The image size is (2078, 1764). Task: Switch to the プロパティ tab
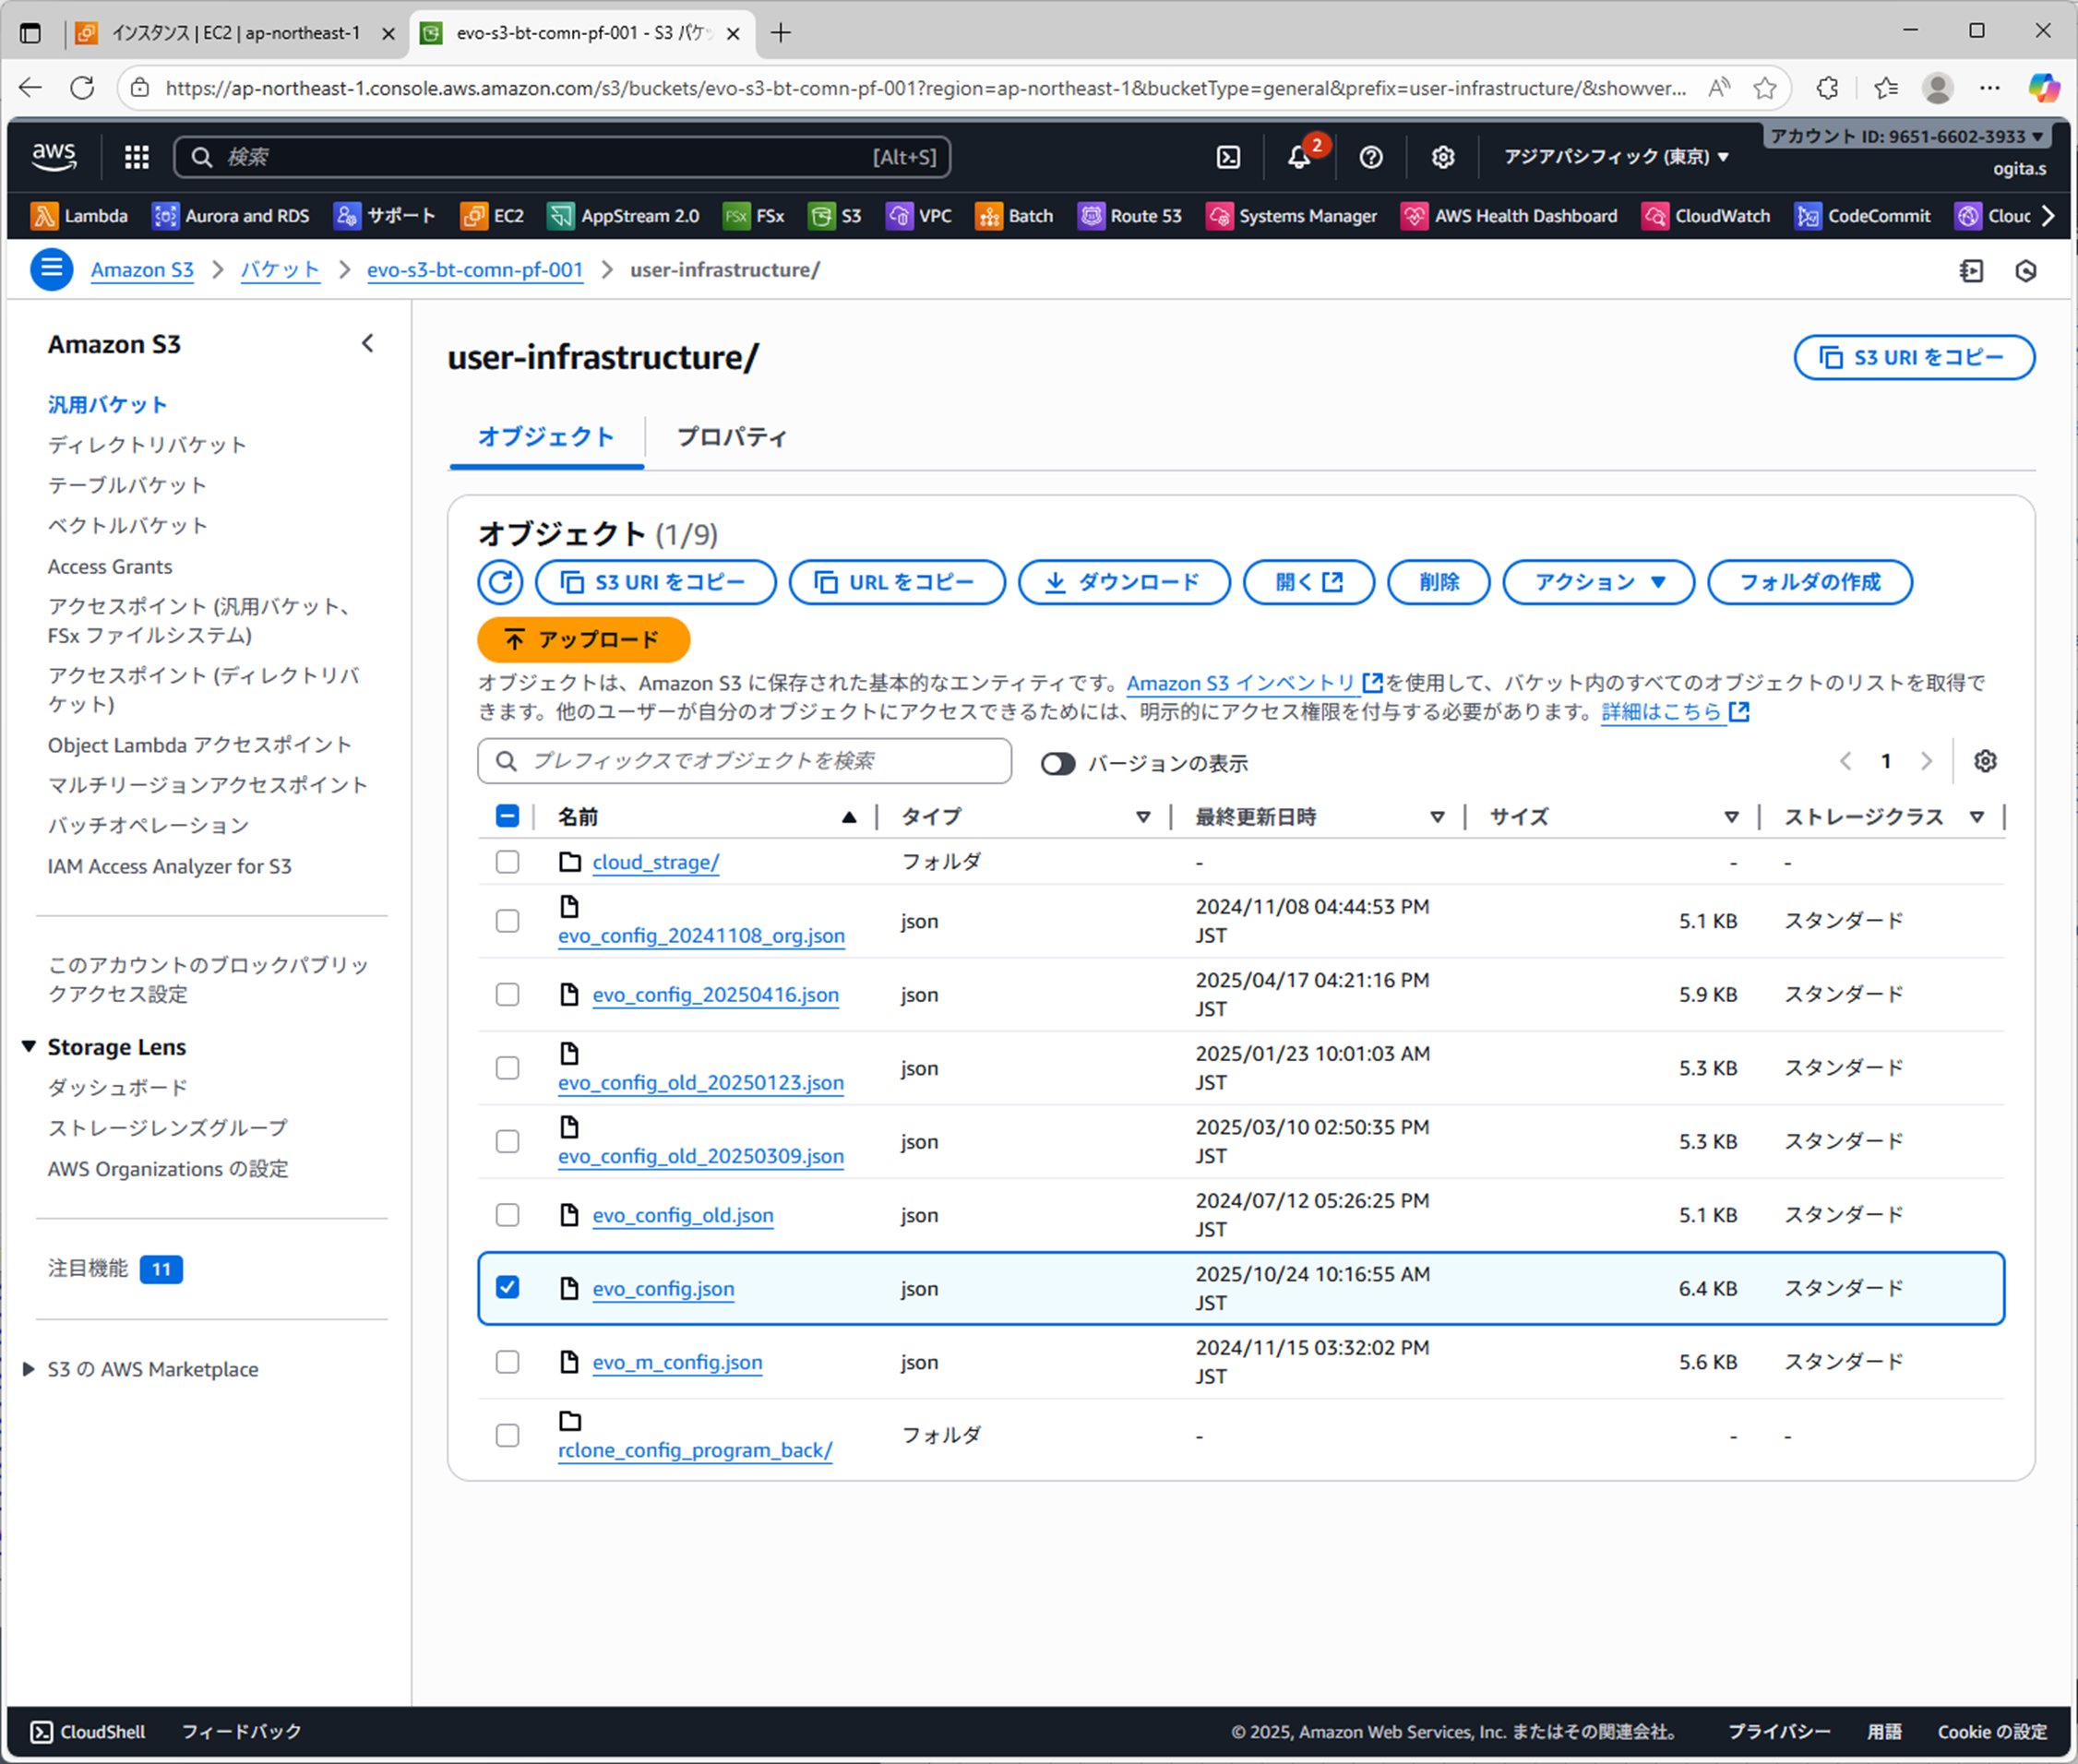pyautogui.click(x=731, y=437)
